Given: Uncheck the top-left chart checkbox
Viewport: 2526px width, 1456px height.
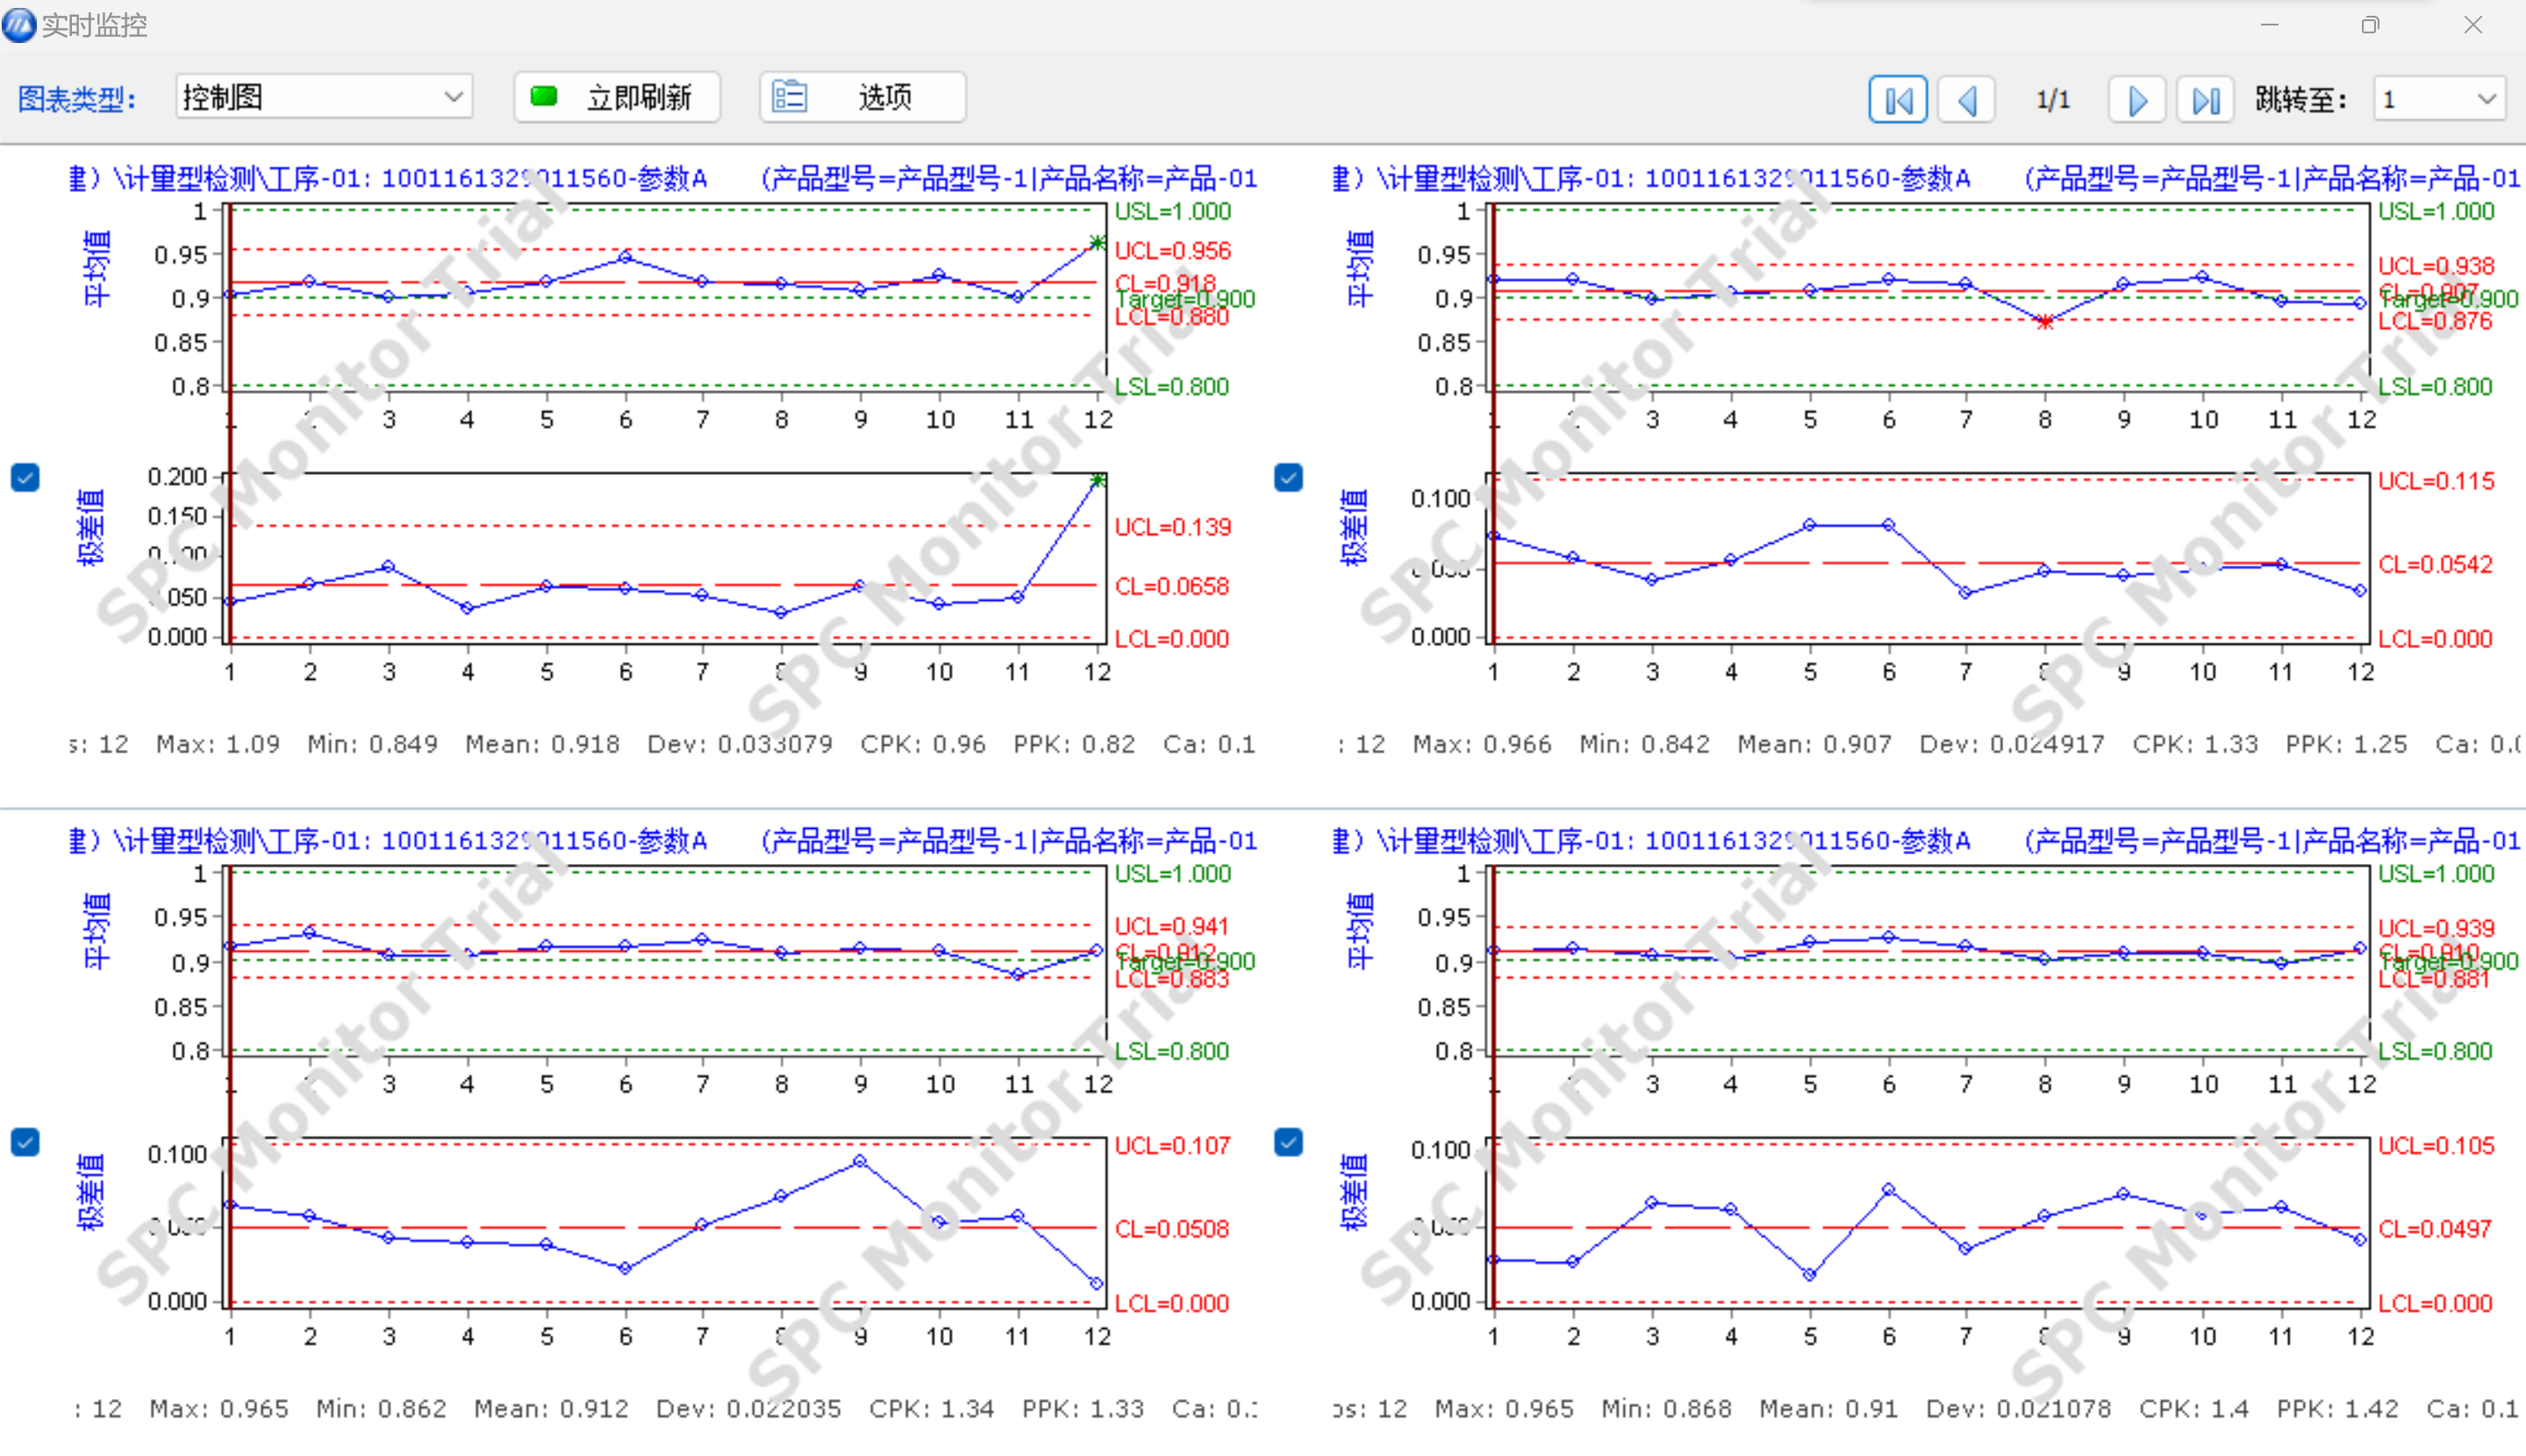Looking at the screenshot, I should (x=26, y=478).
